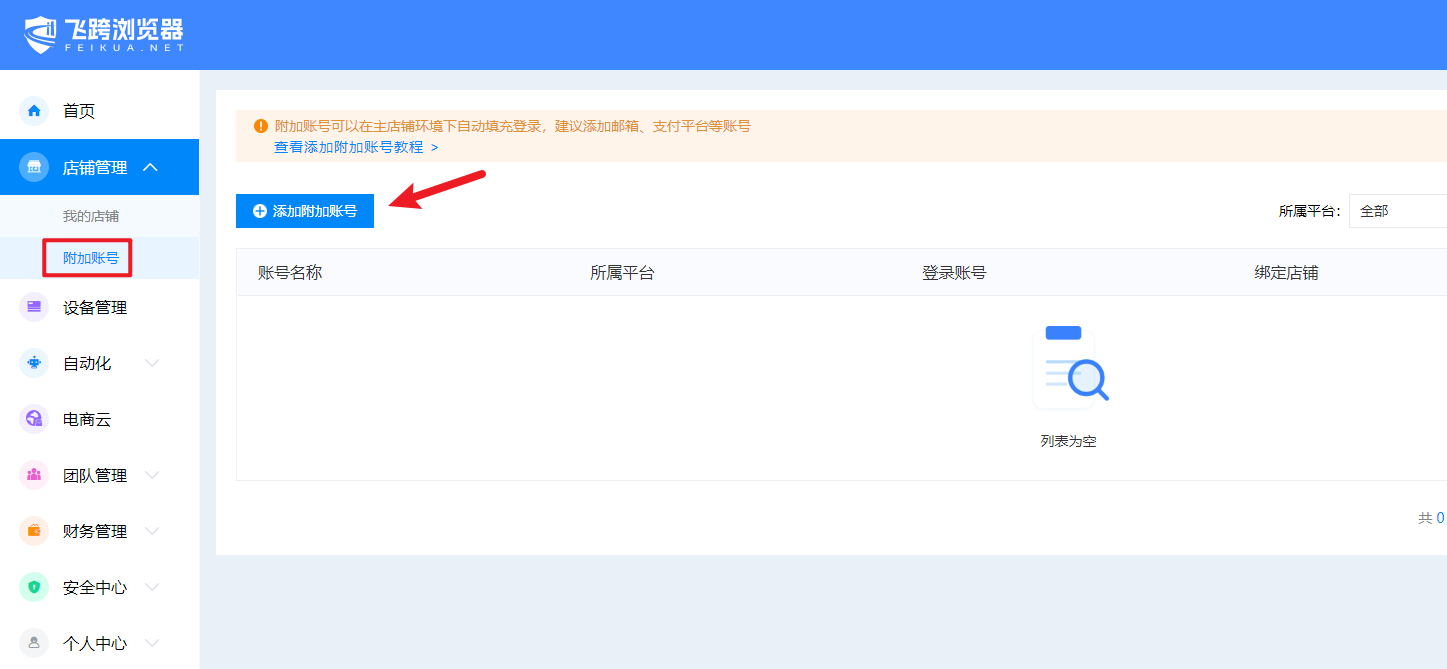
Task: Click the security center shield icon
Action: (34, 588)
